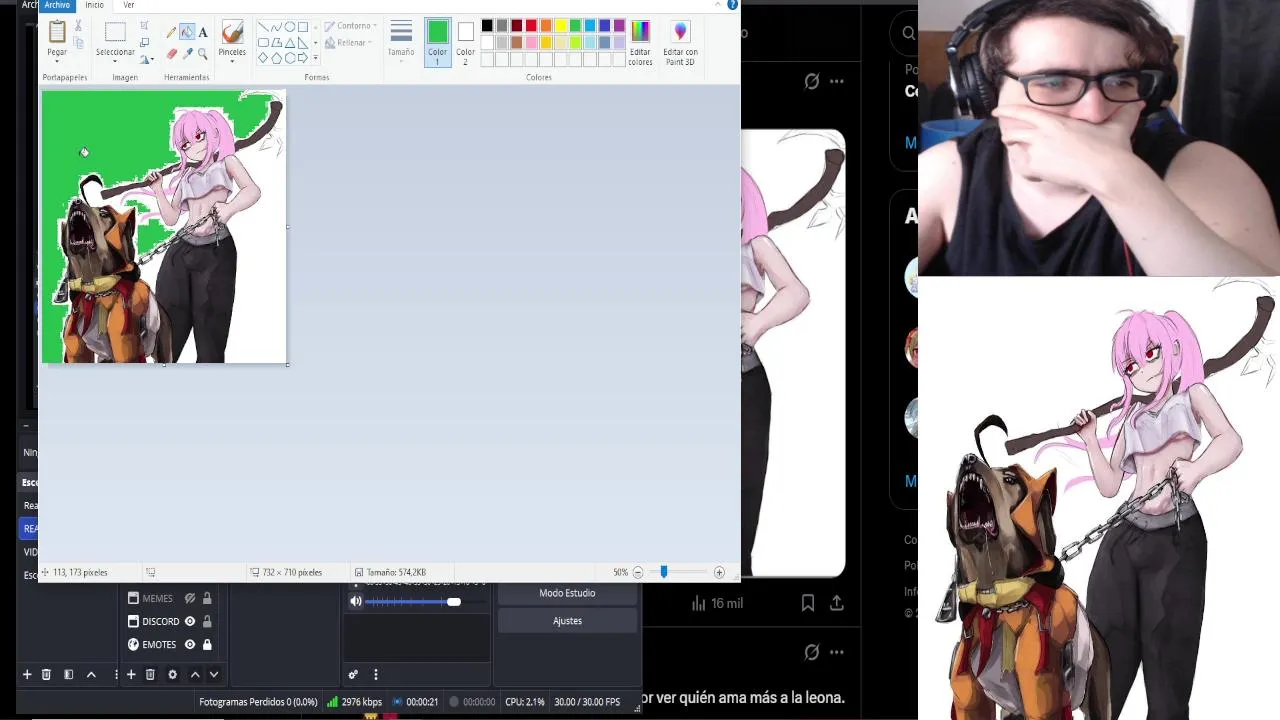
Task: Click Paint help question mark icon
Action: click(x=732, y=5)
